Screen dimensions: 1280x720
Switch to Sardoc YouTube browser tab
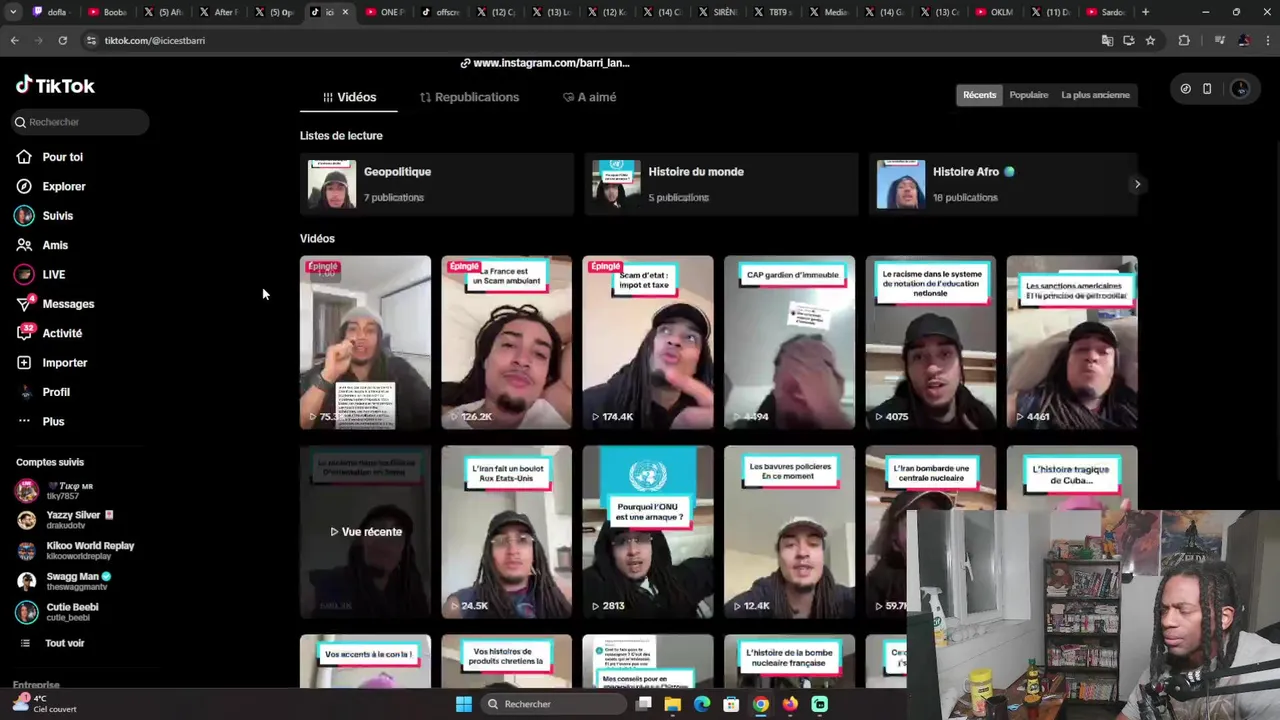tap(1105, 12)
